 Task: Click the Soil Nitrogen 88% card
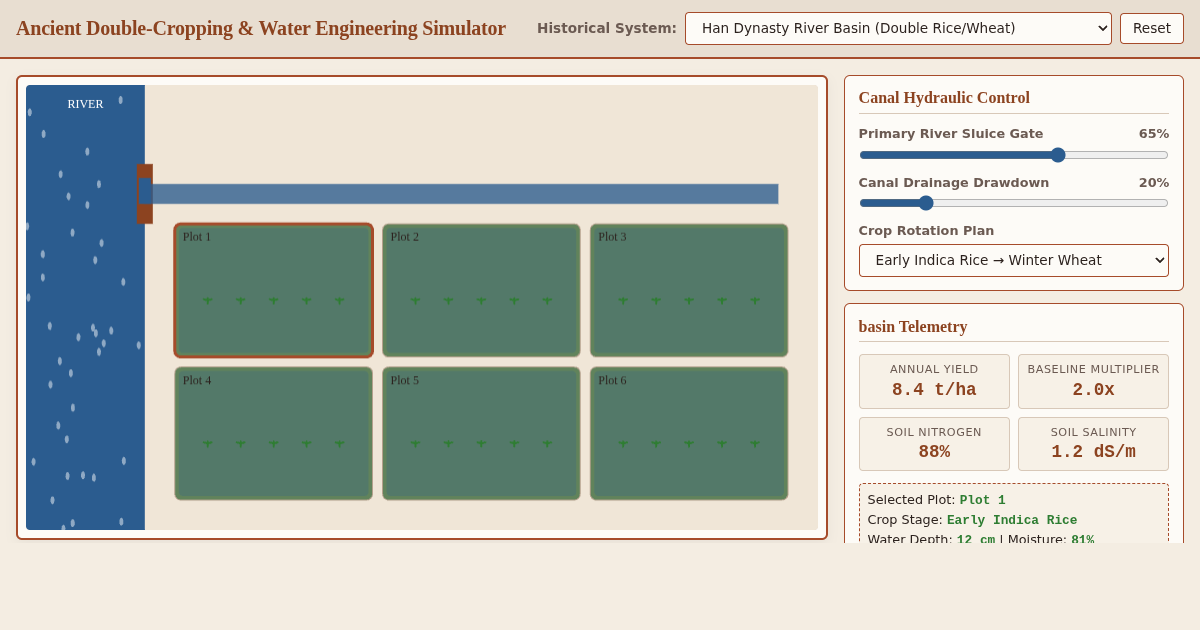934,444
